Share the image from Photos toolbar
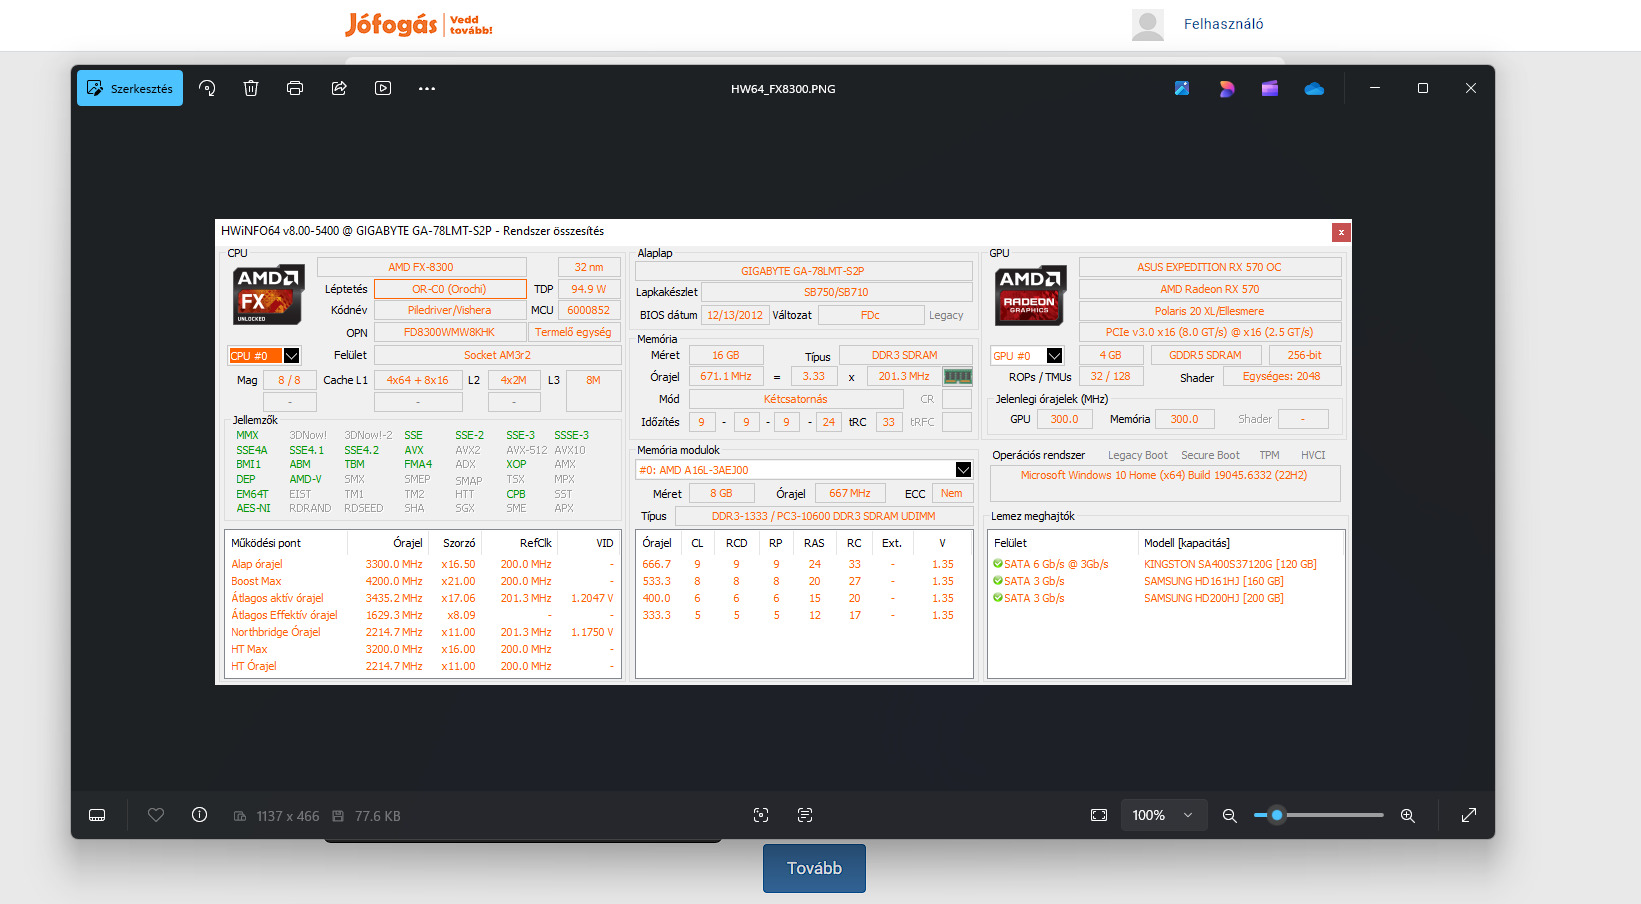Image resolution: width=1641 pixels, height=904 pixels. (x=339, y=88)
